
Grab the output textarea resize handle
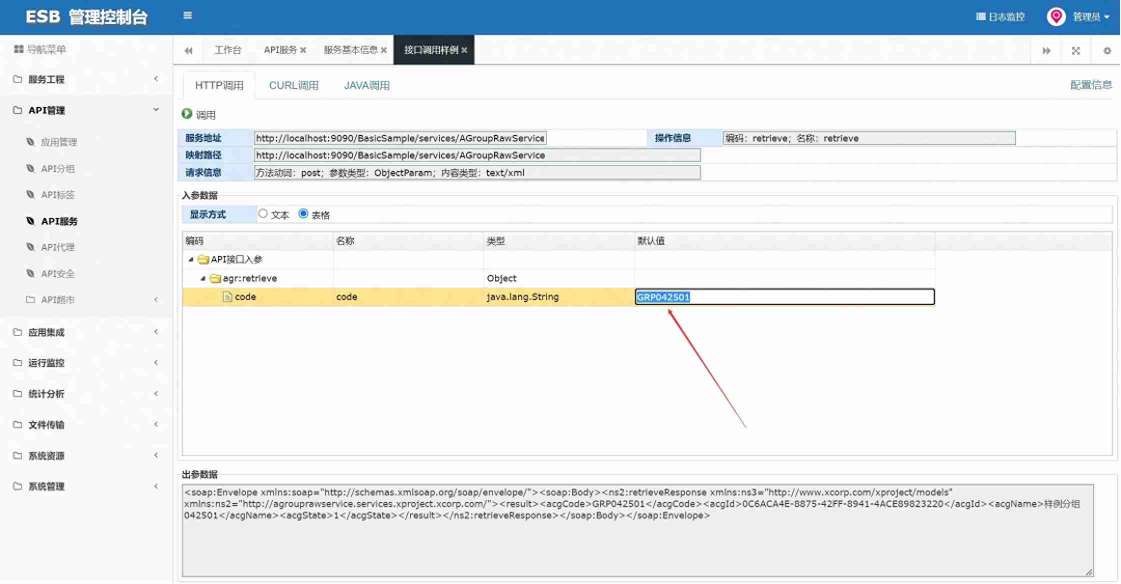(x=1089, y=571)
